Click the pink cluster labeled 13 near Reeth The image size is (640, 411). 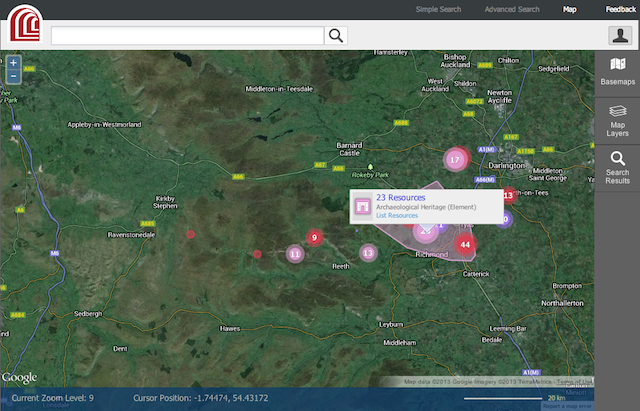[x=368, y=253]
